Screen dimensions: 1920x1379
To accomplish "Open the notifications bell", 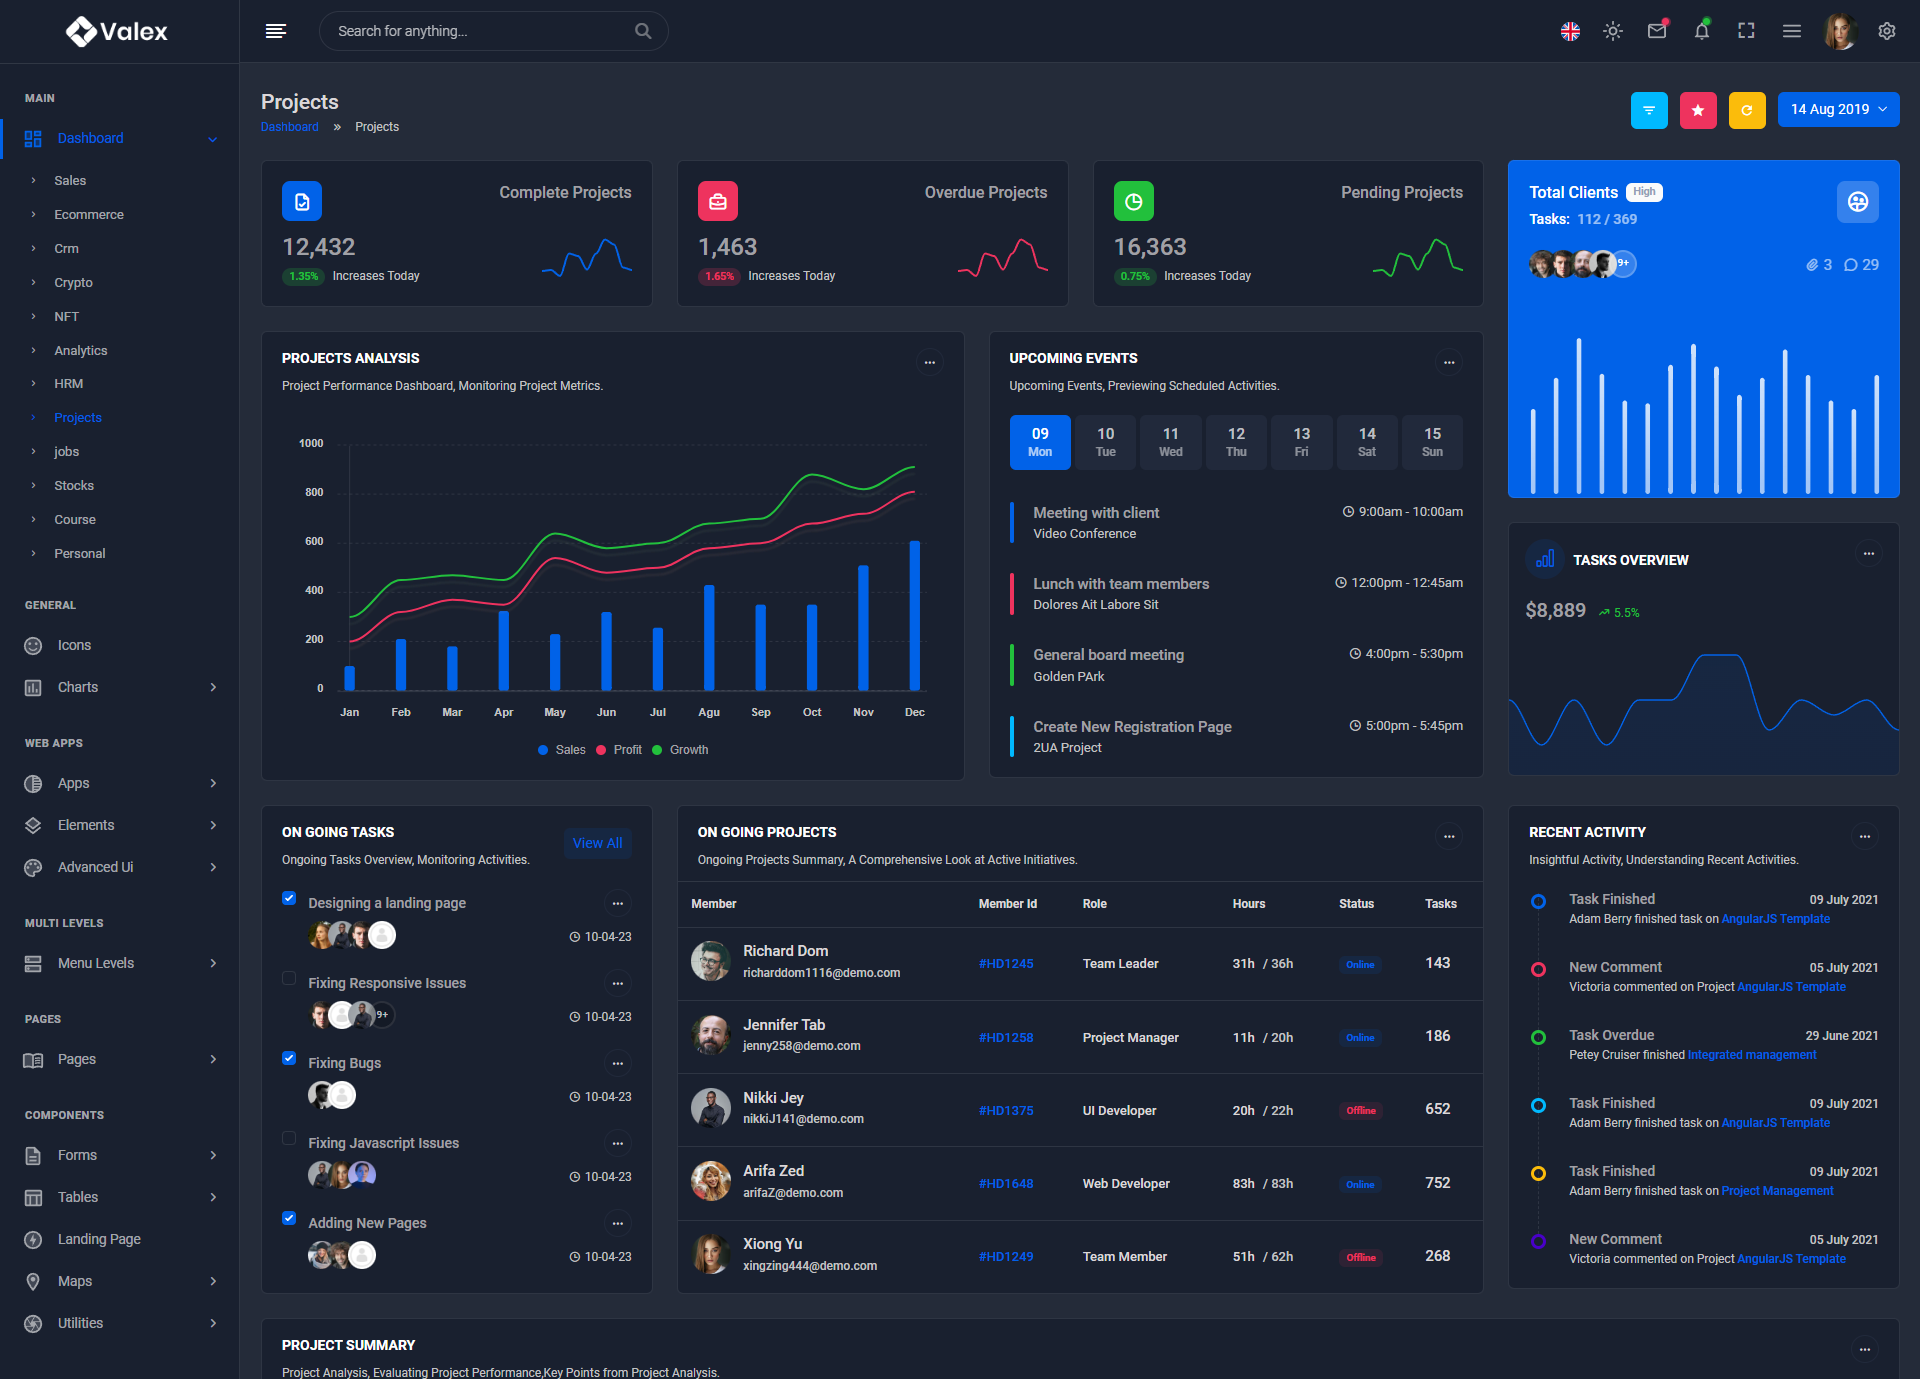I will pos(1701,31).
